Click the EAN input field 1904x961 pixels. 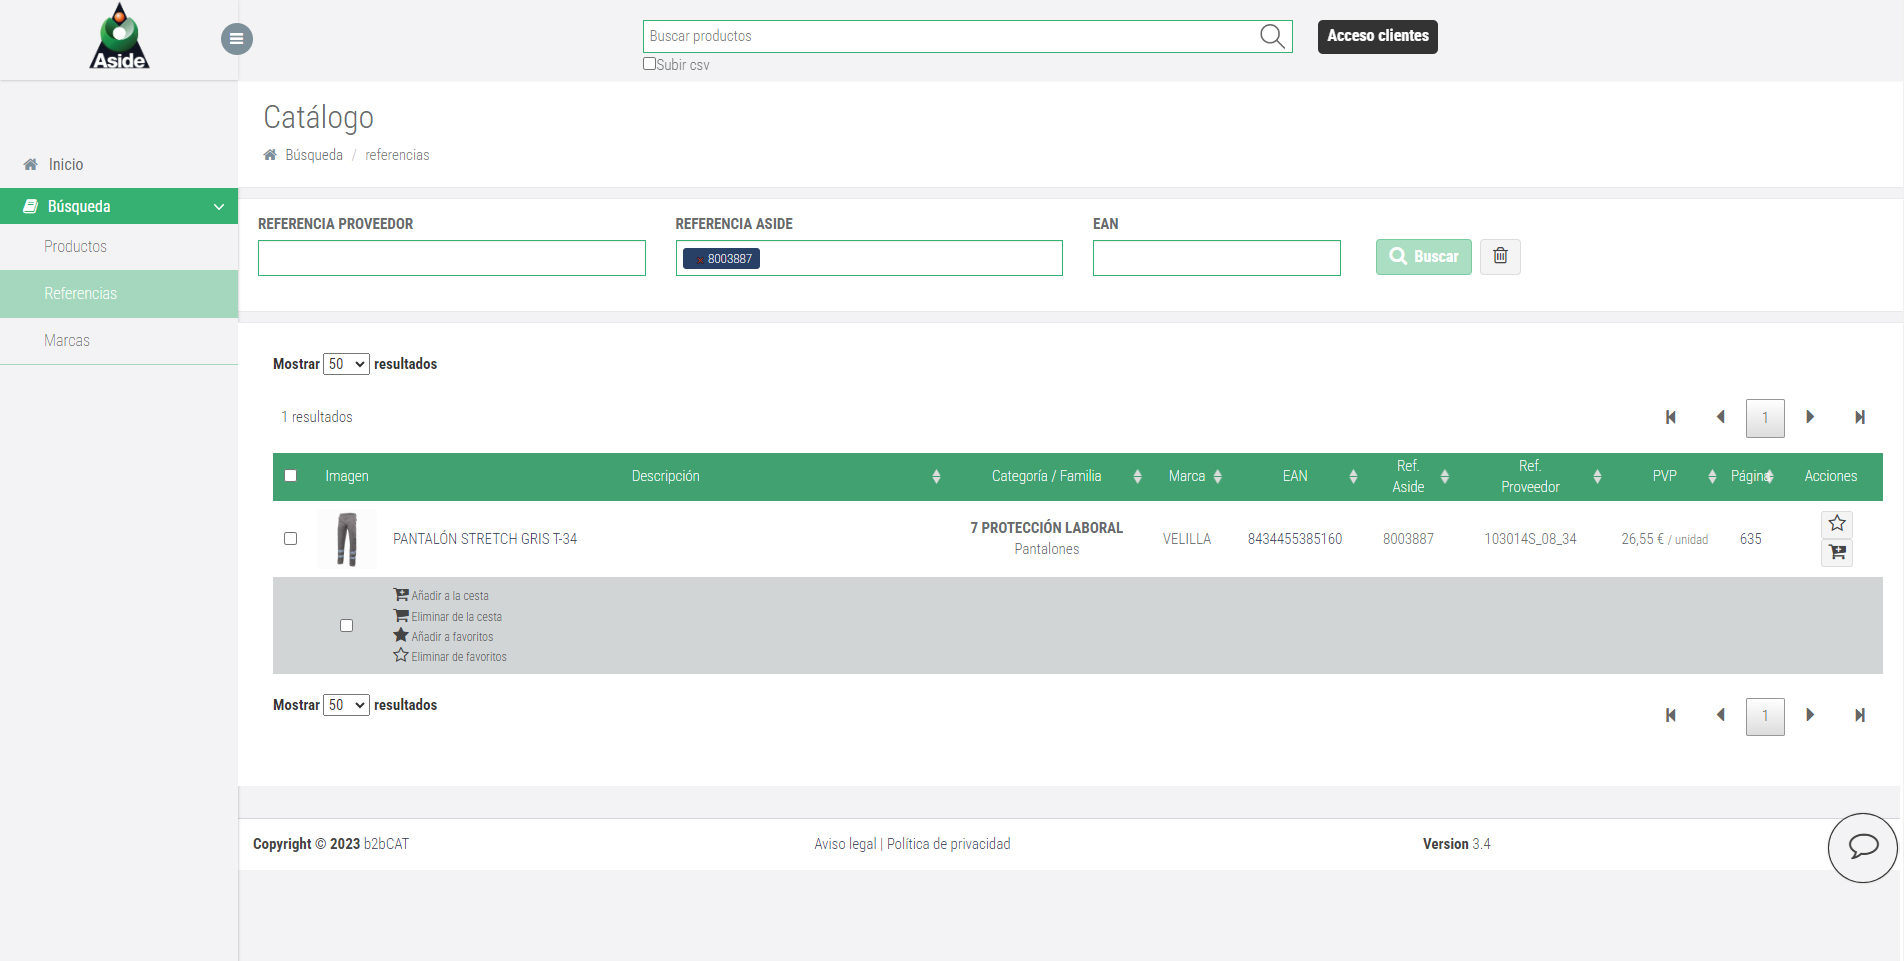1216,258
